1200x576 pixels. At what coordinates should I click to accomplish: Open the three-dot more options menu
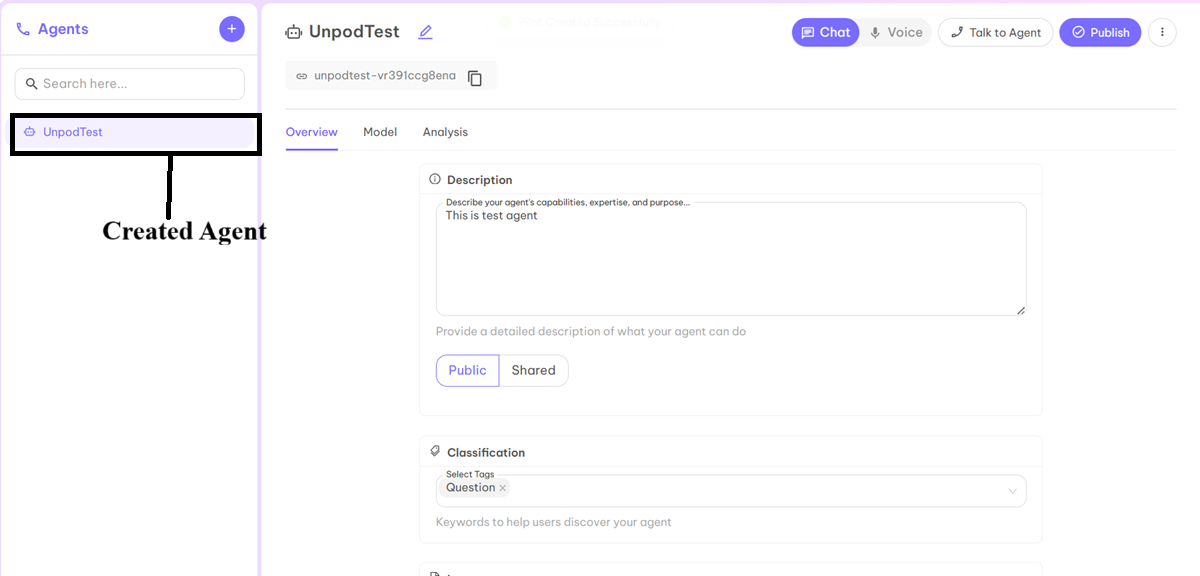point(1162,32)
